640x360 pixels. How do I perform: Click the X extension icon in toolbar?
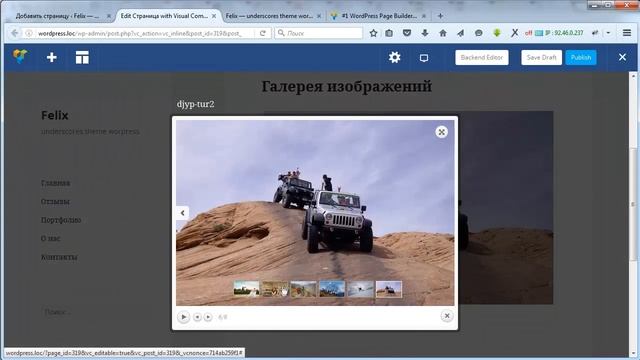pos(514,33)
